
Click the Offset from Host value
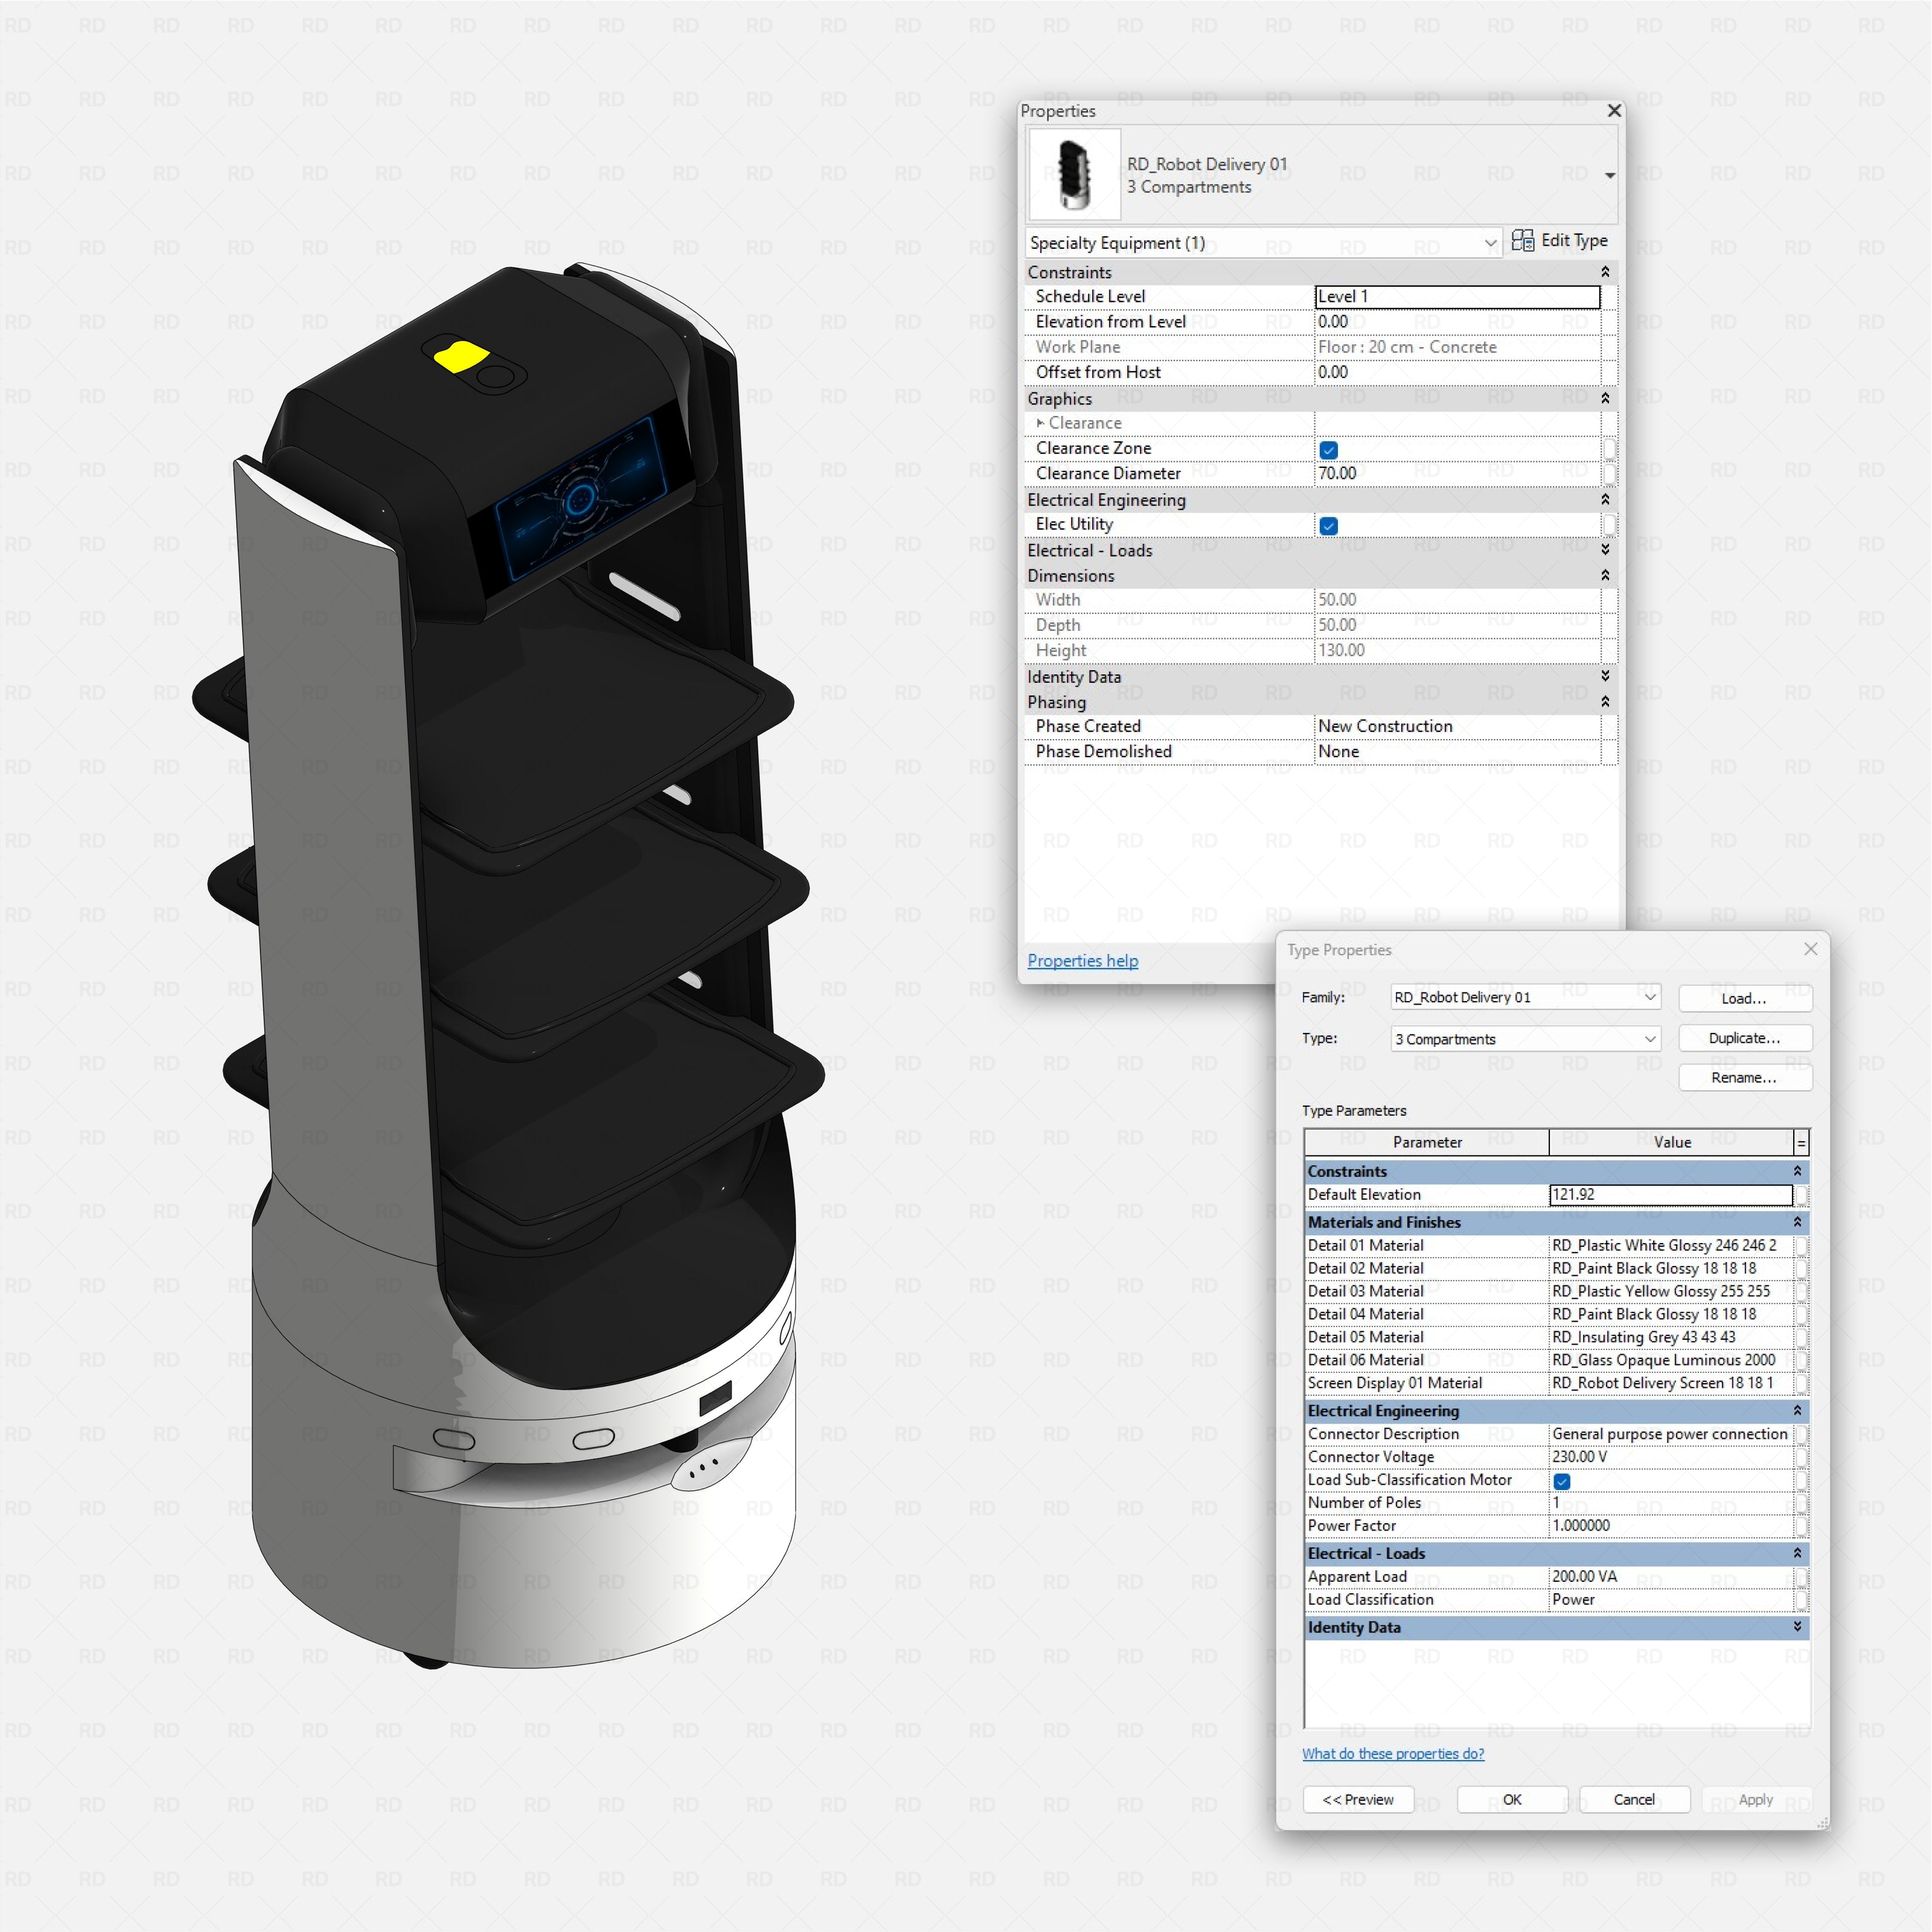[1457, 372]
